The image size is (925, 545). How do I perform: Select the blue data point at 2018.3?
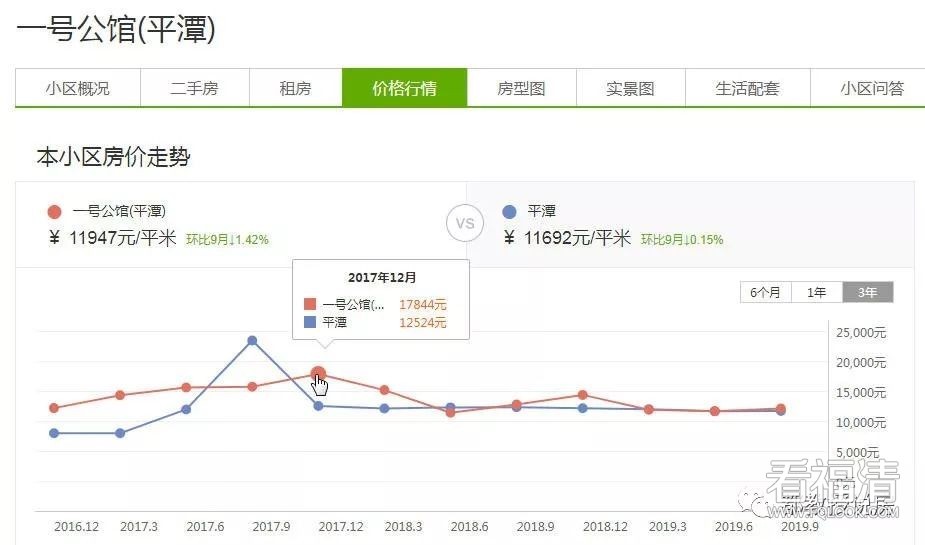pos(385,408)
